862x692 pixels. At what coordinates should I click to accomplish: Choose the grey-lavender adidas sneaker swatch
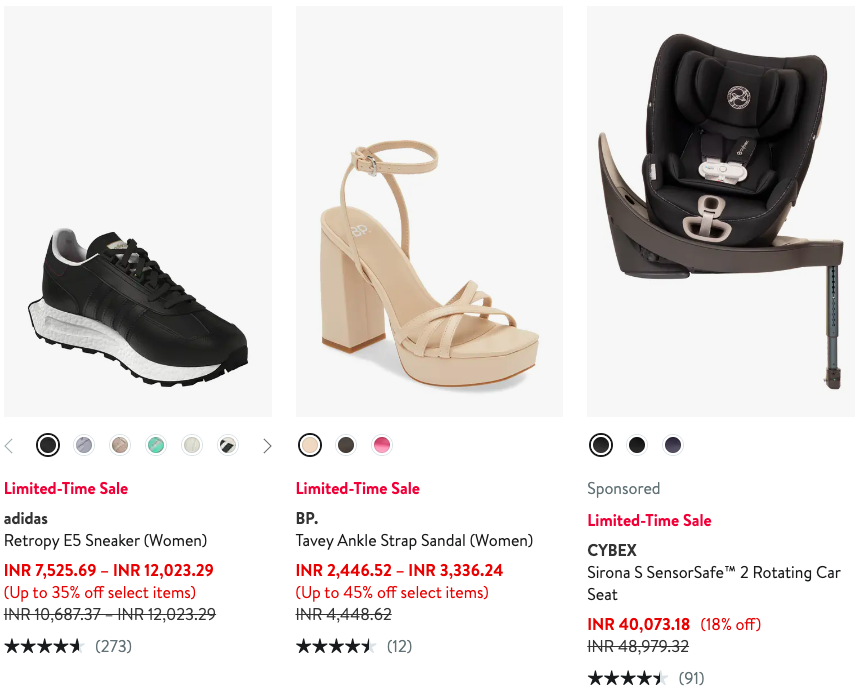coord(84,445)
